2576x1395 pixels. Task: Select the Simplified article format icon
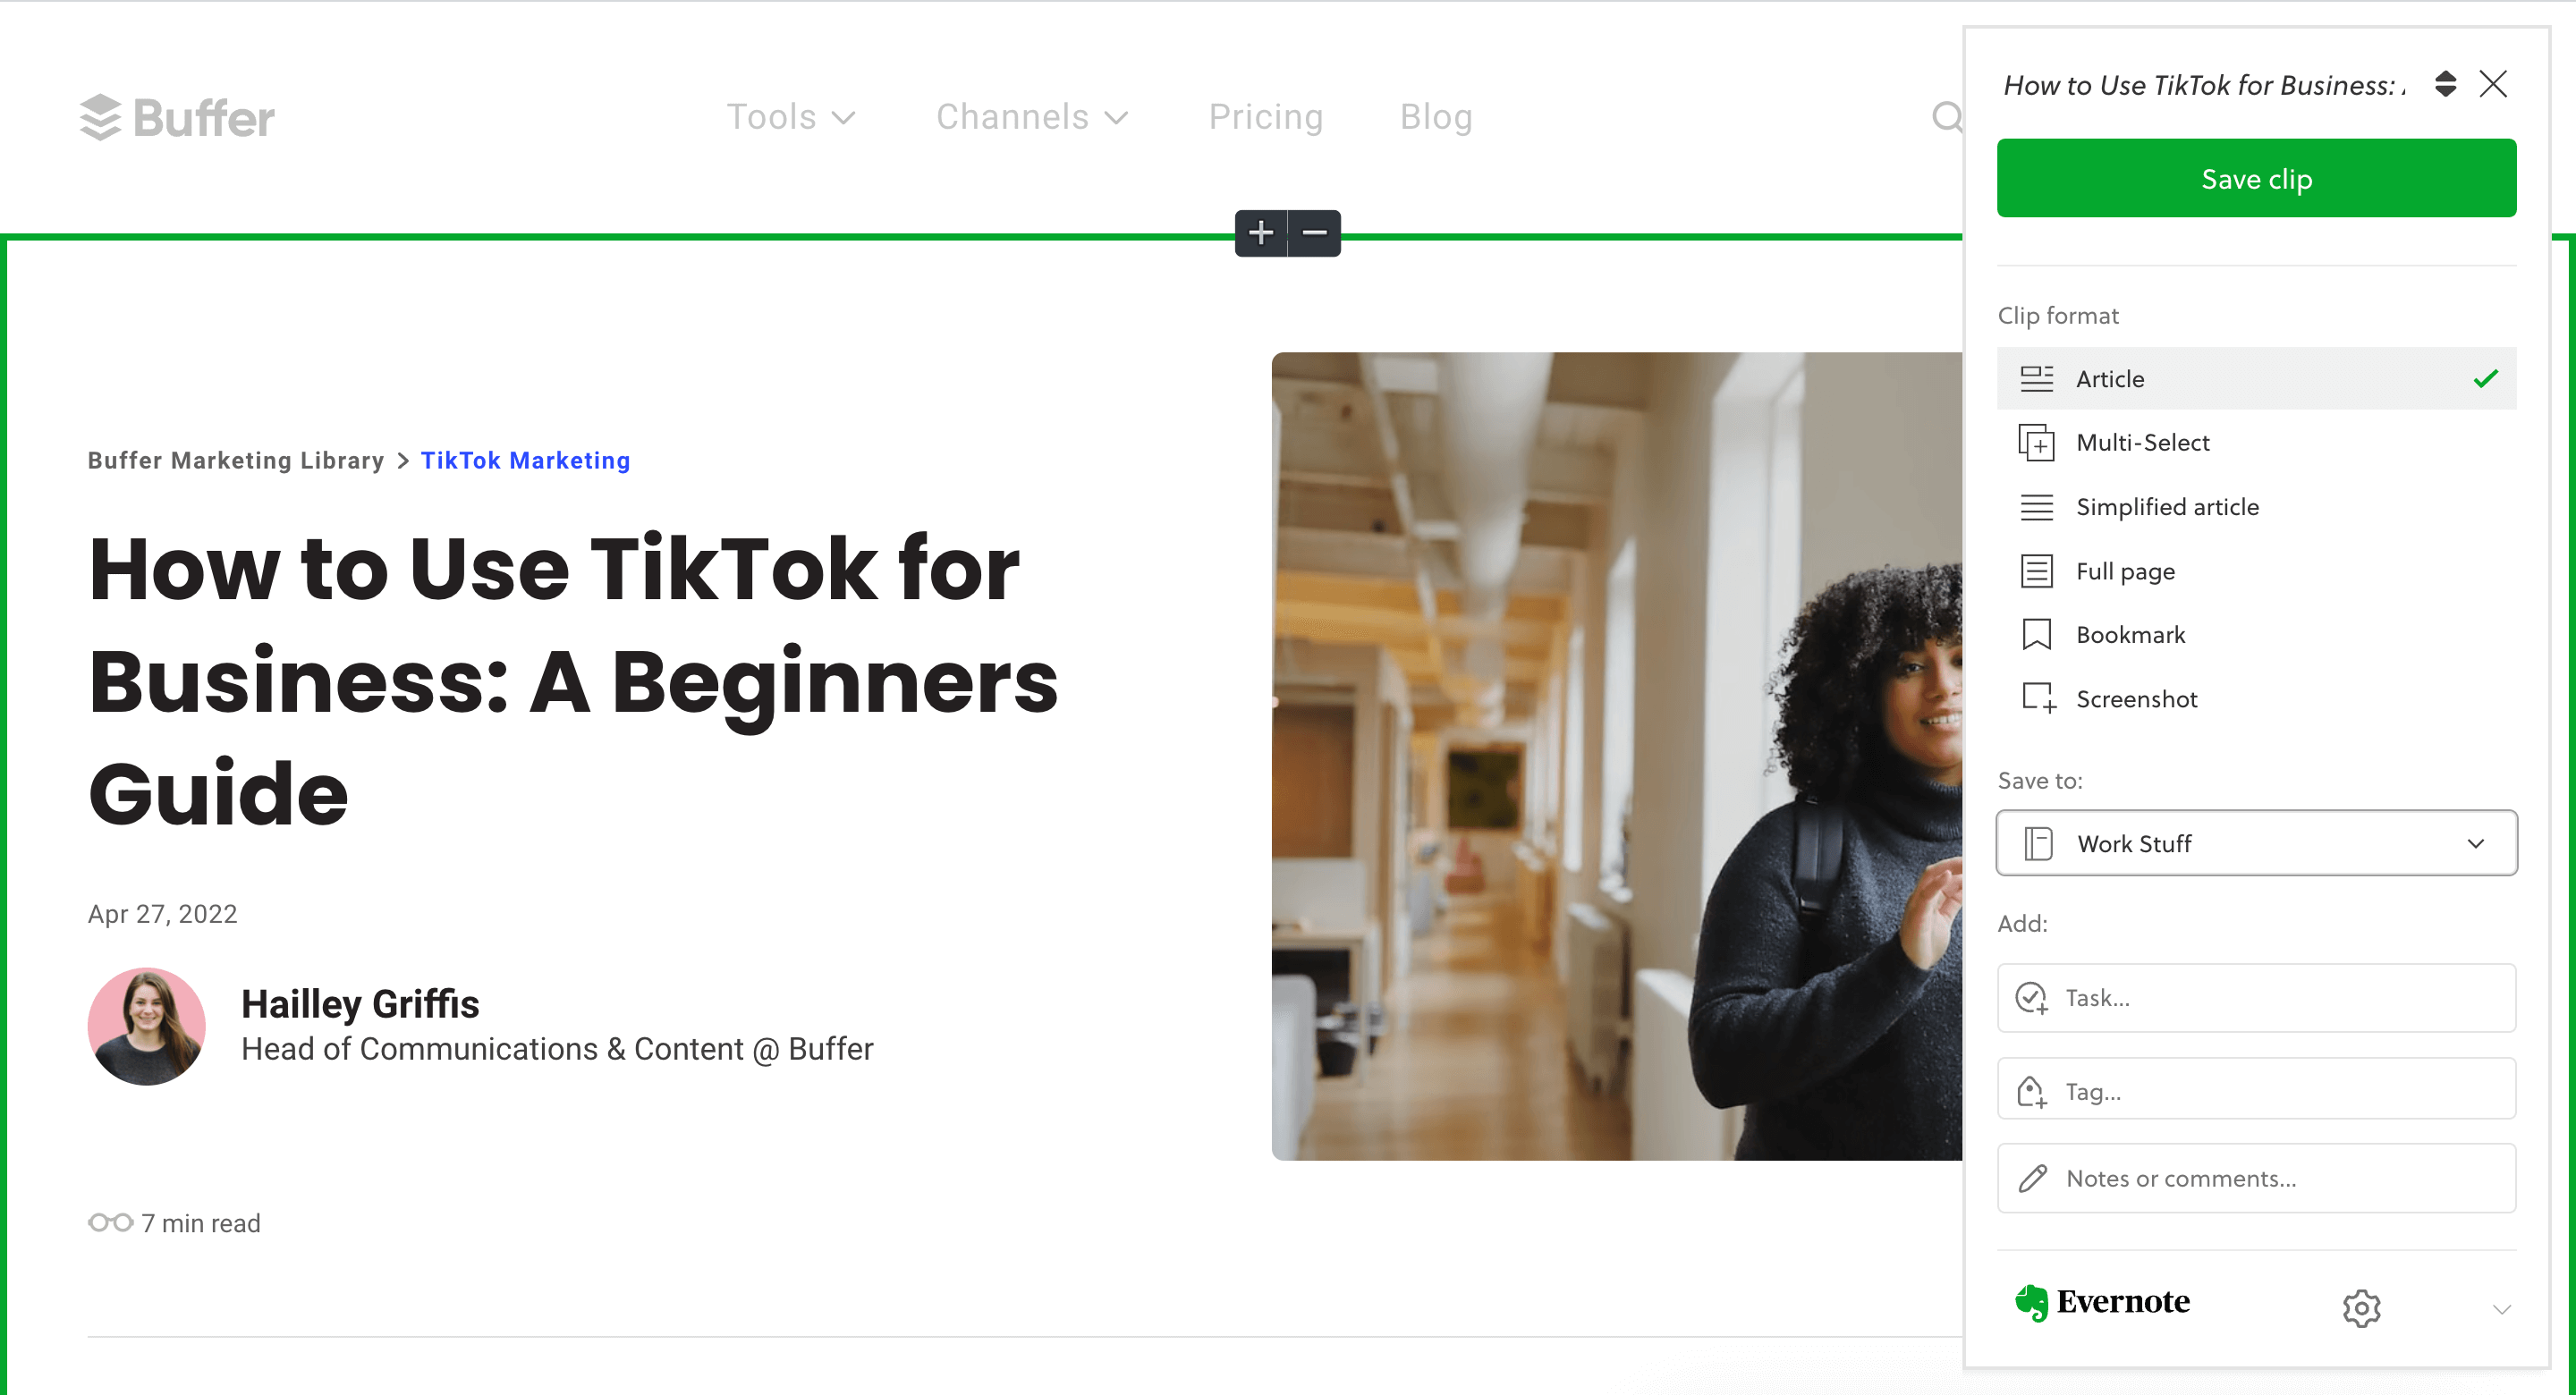(x=2037, y=507)
